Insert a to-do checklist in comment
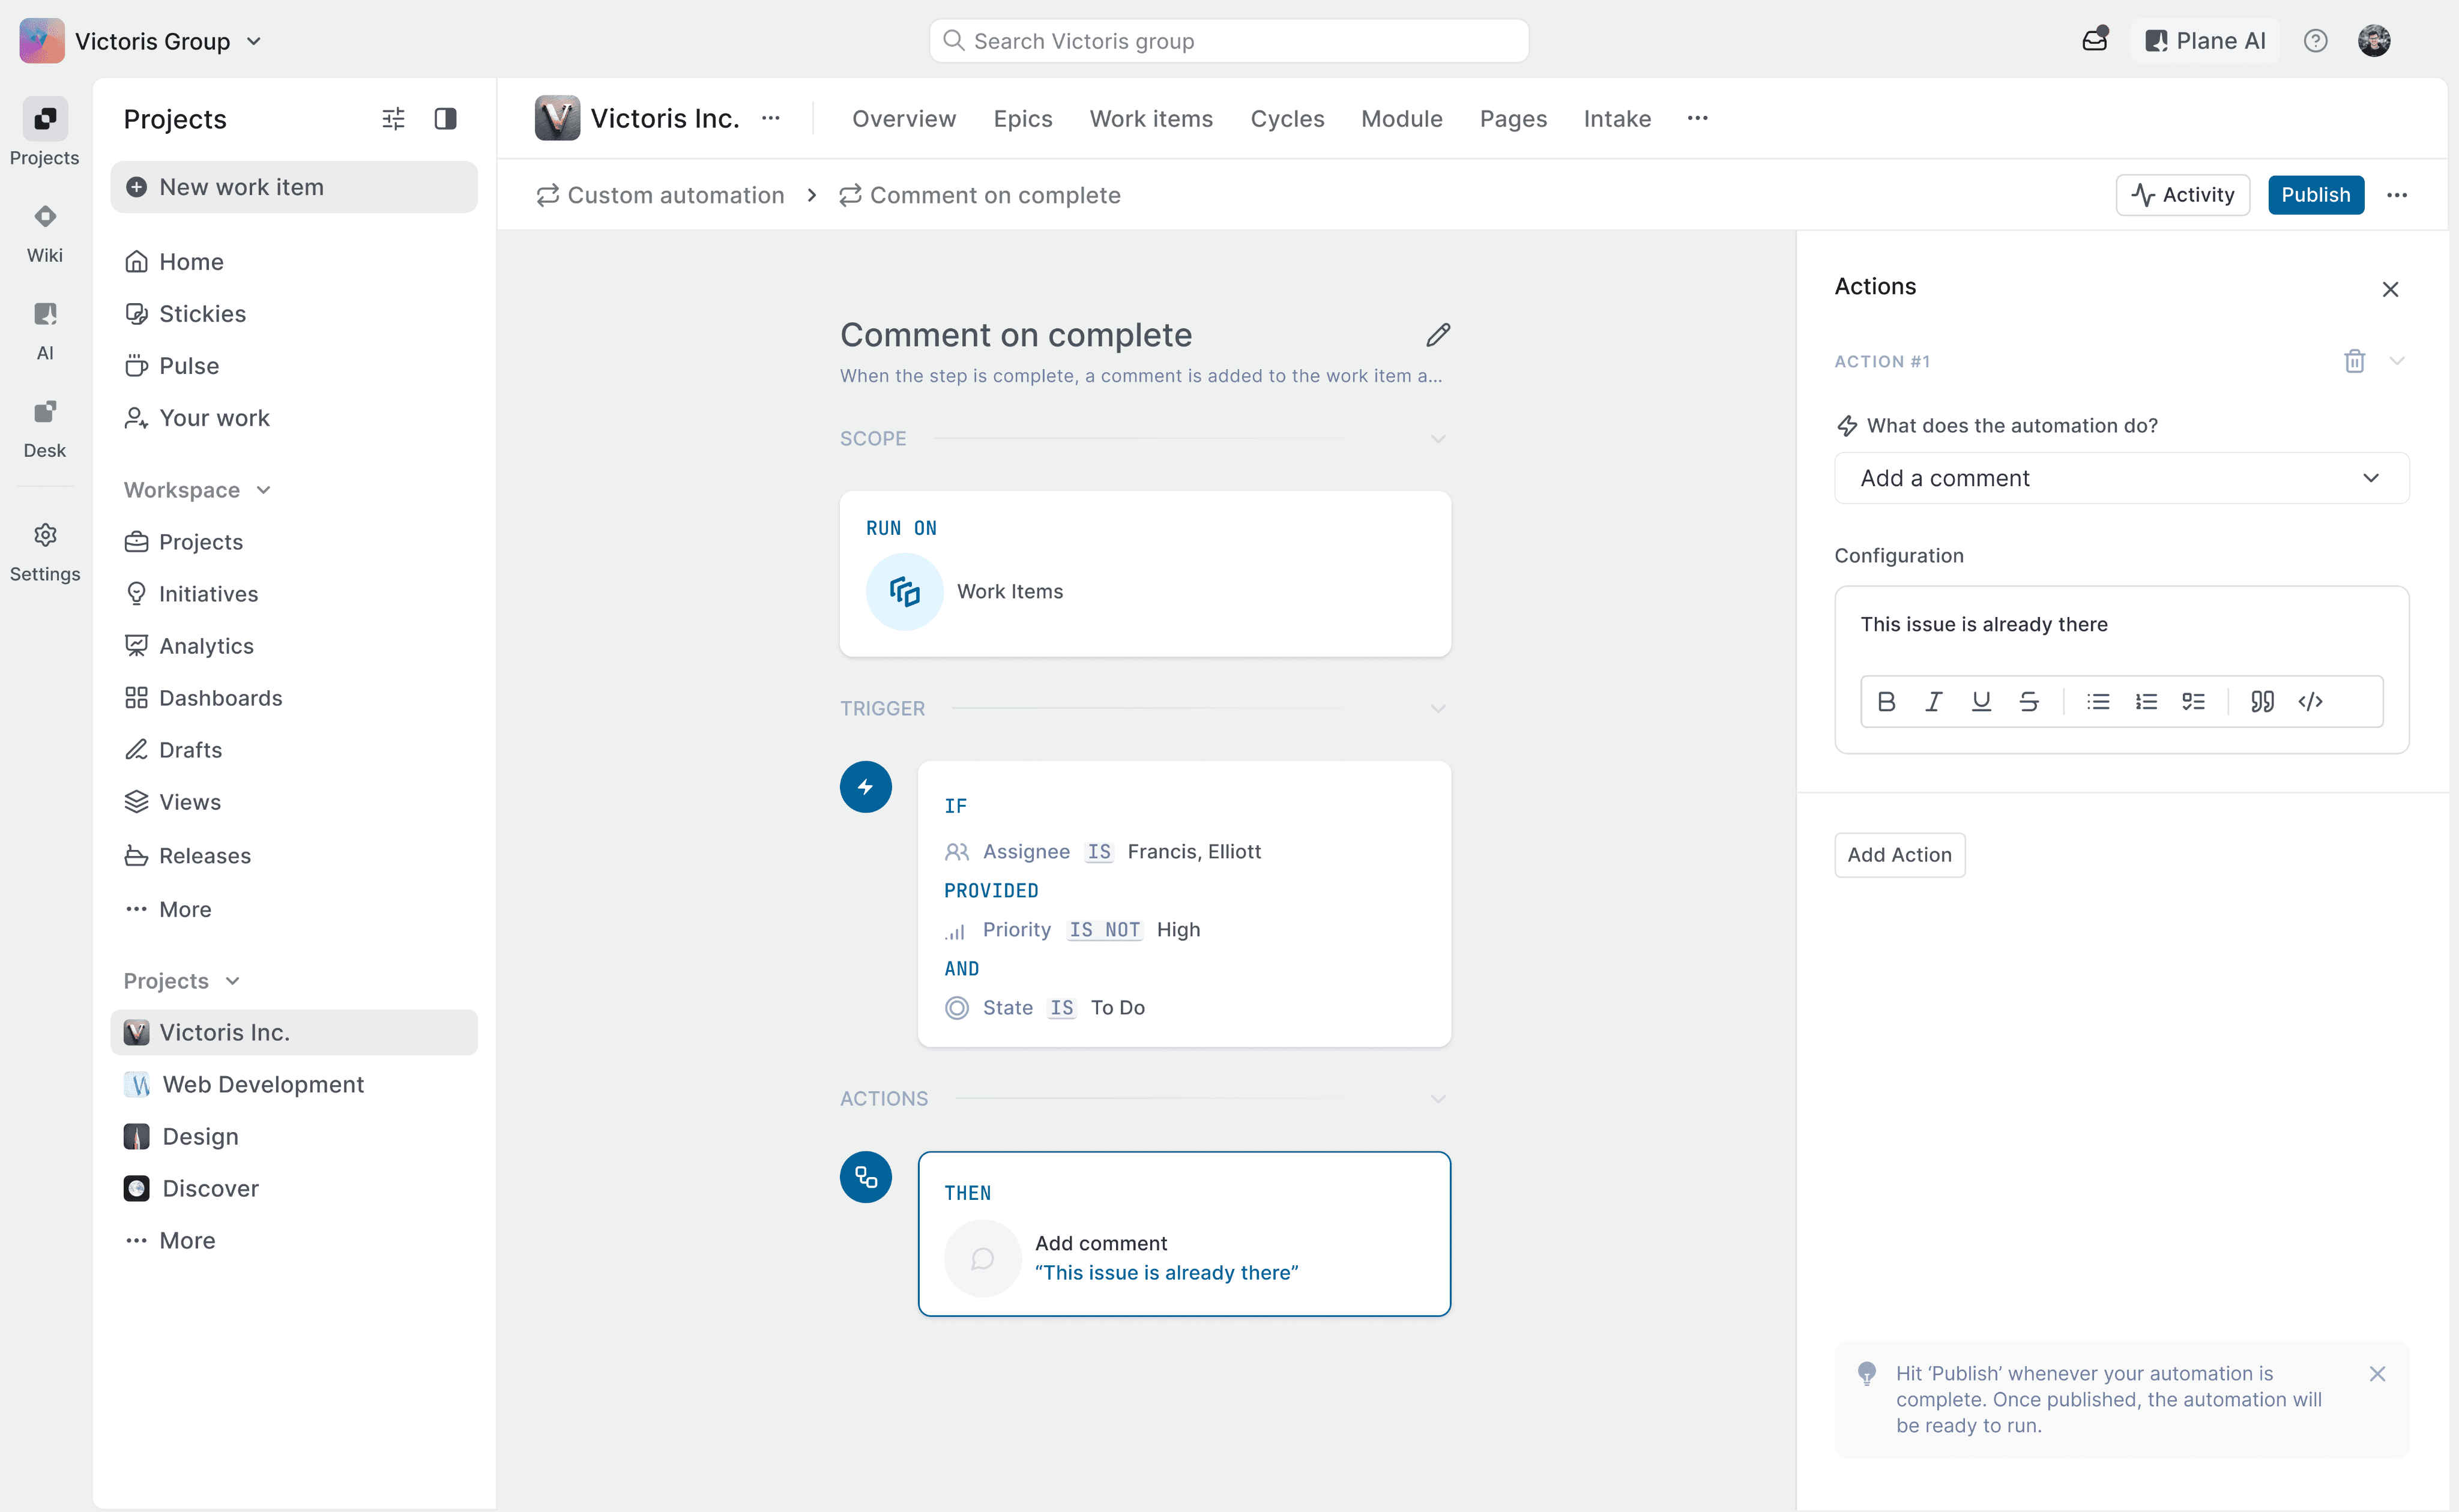Image resolution: width=2459 pixels, height=1512 pixels. (2193, 701)
